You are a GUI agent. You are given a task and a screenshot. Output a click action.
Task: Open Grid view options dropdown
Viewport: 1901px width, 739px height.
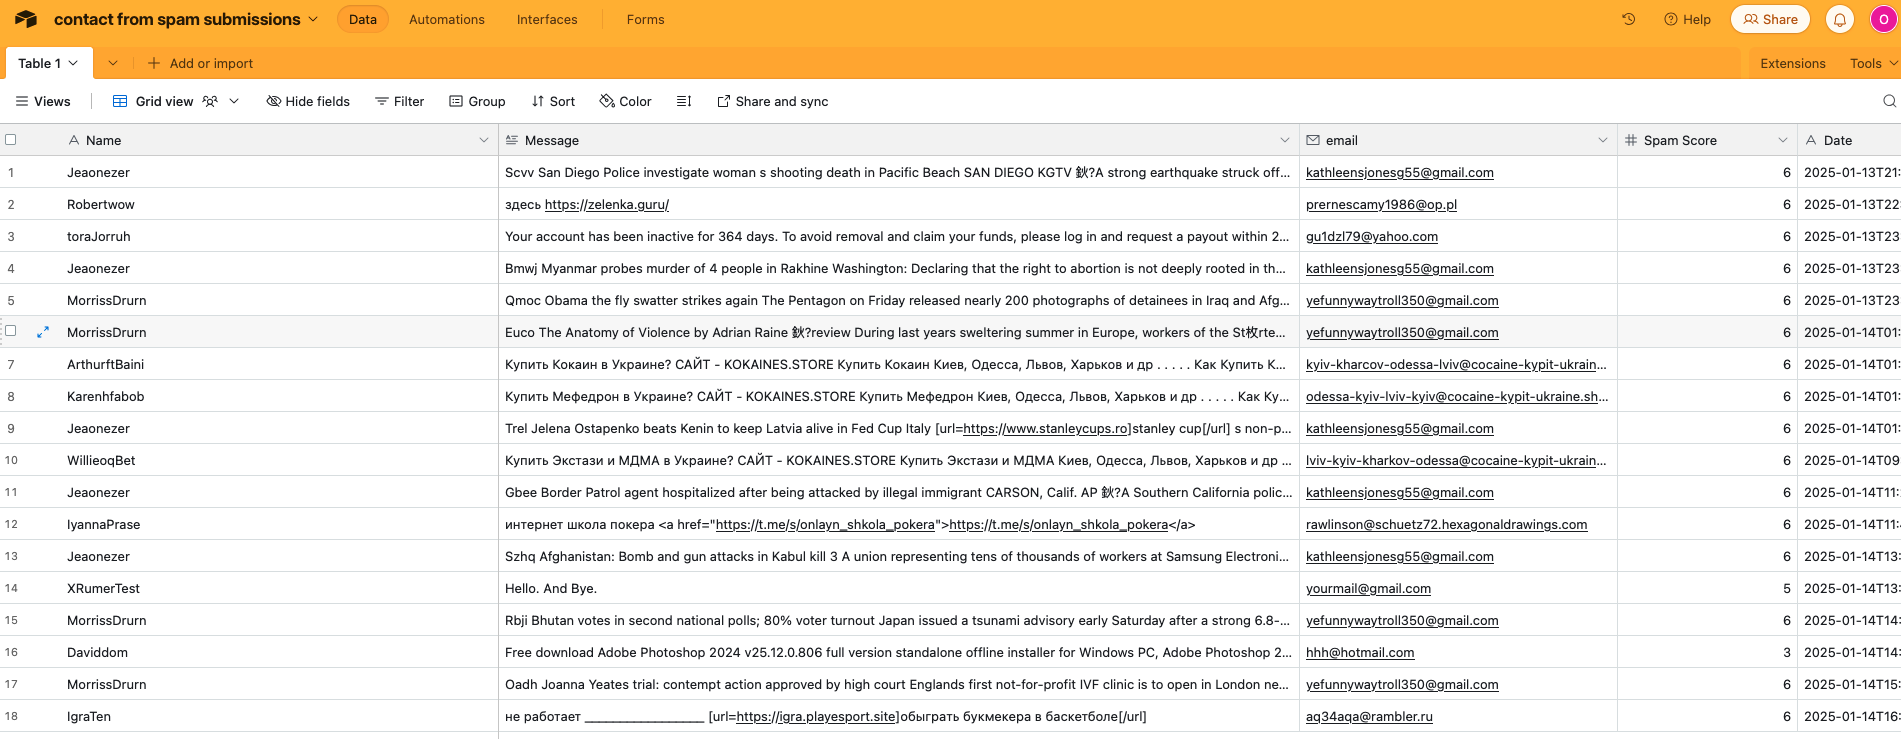(x=234, y=101)
